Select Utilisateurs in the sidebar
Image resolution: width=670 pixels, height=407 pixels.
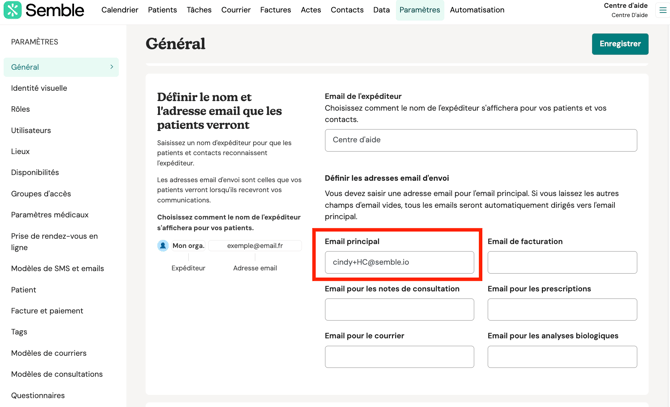(x=31, y=130)
